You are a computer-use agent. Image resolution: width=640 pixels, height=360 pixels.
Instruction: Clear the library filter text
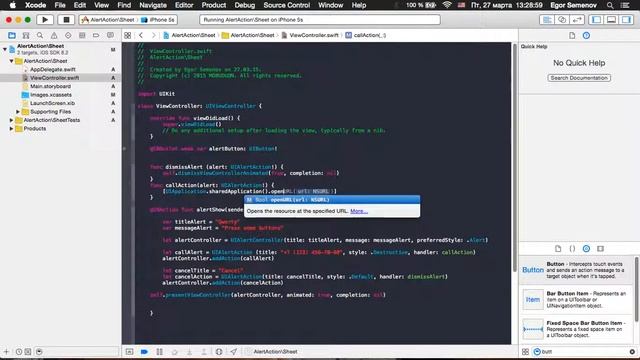pyautogui.click(x=632, y=351)
